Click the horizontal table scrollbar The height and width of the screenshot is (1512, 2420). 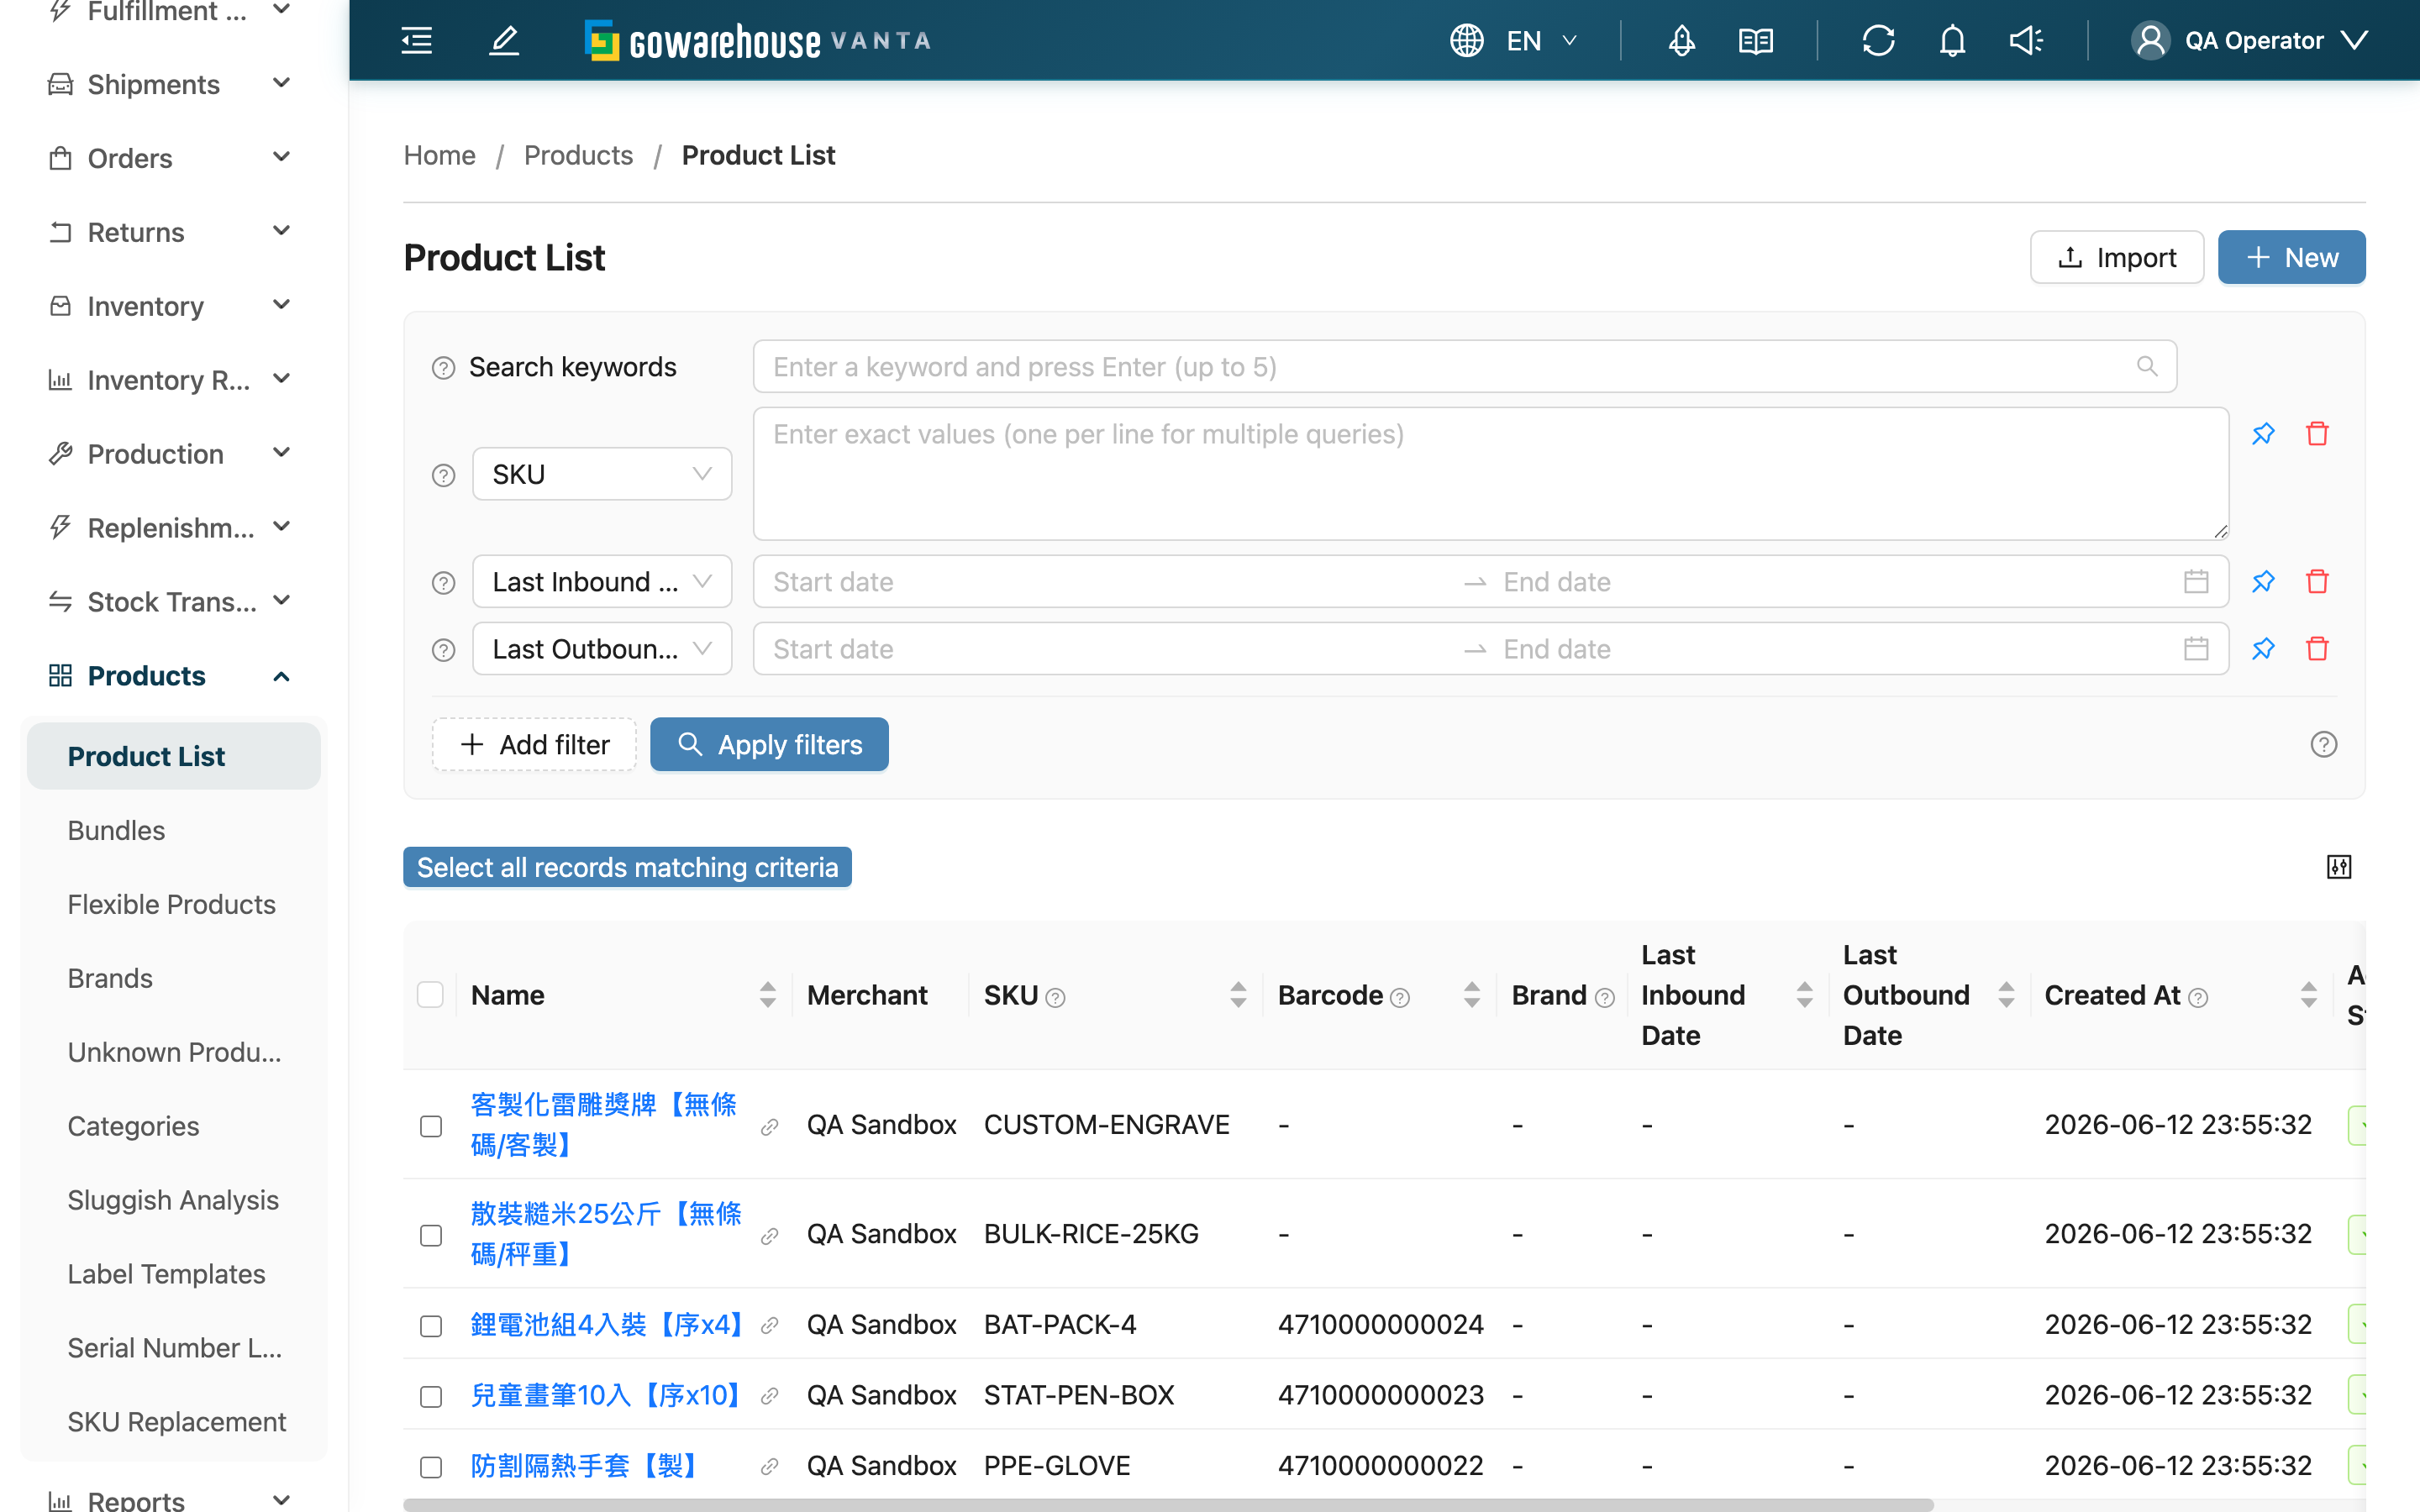pos(1168,1504)
